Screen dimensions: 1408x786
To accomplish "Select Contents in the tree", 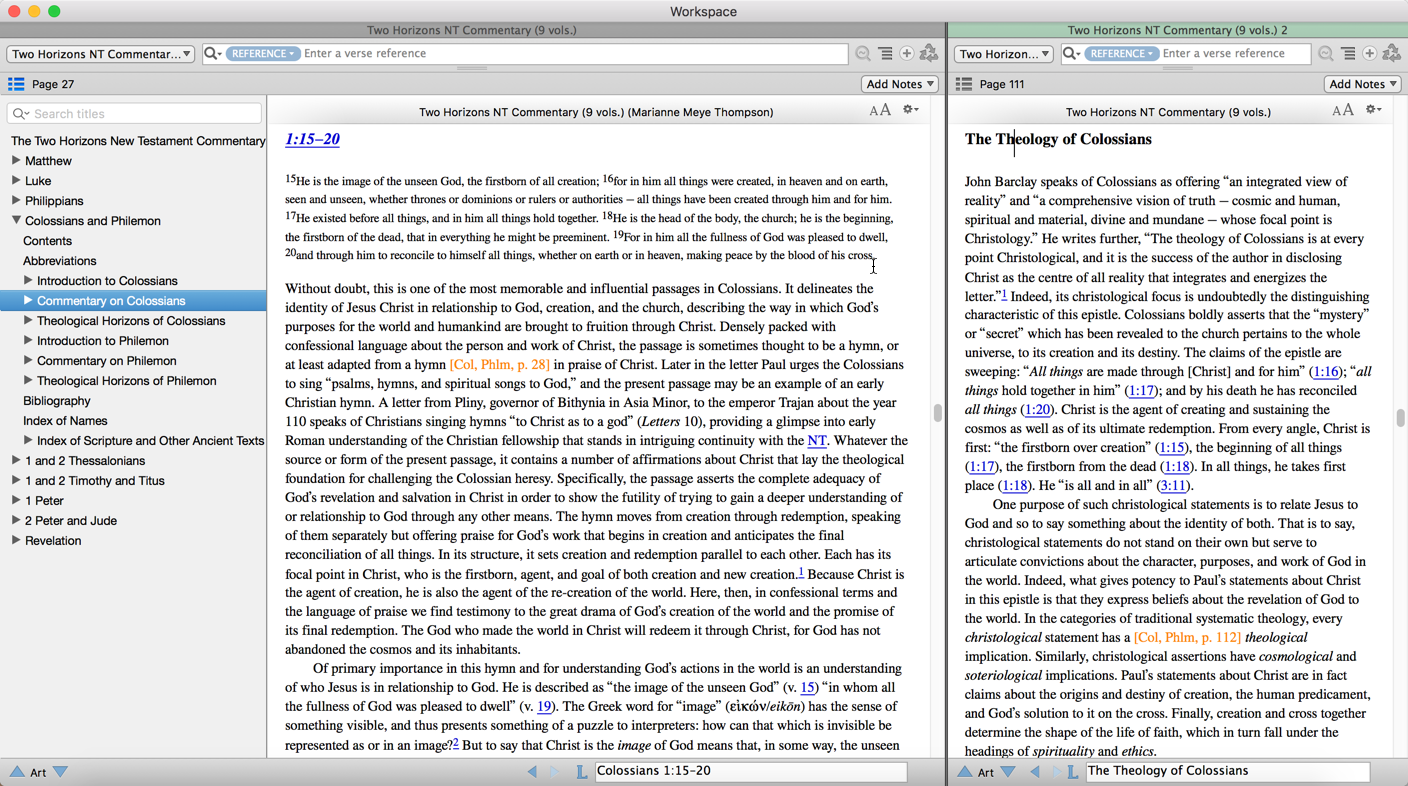I will pyautogui.click(x=47, y=241).
